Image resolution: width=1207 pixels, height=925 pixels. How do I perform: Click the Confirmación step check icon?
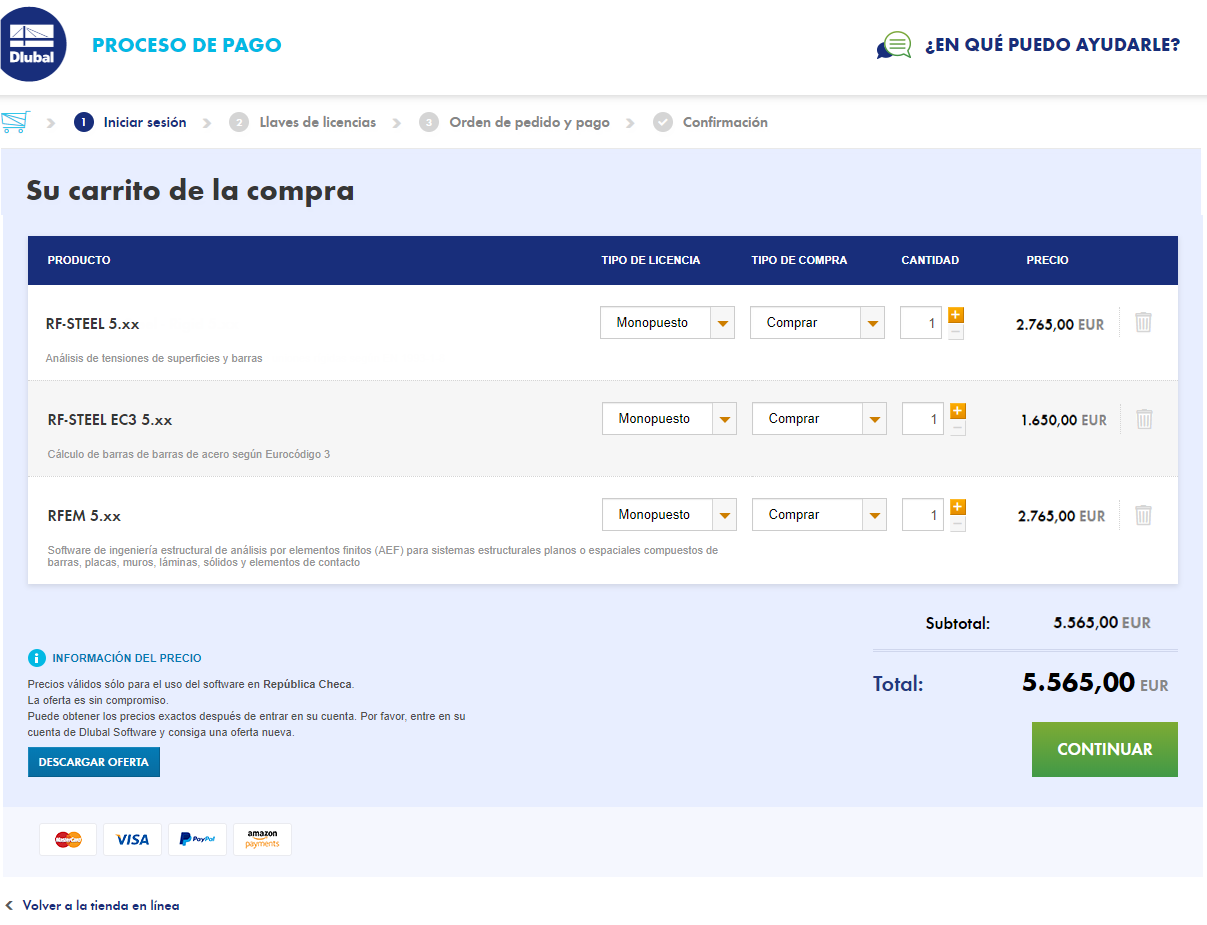tap(662, 122)
